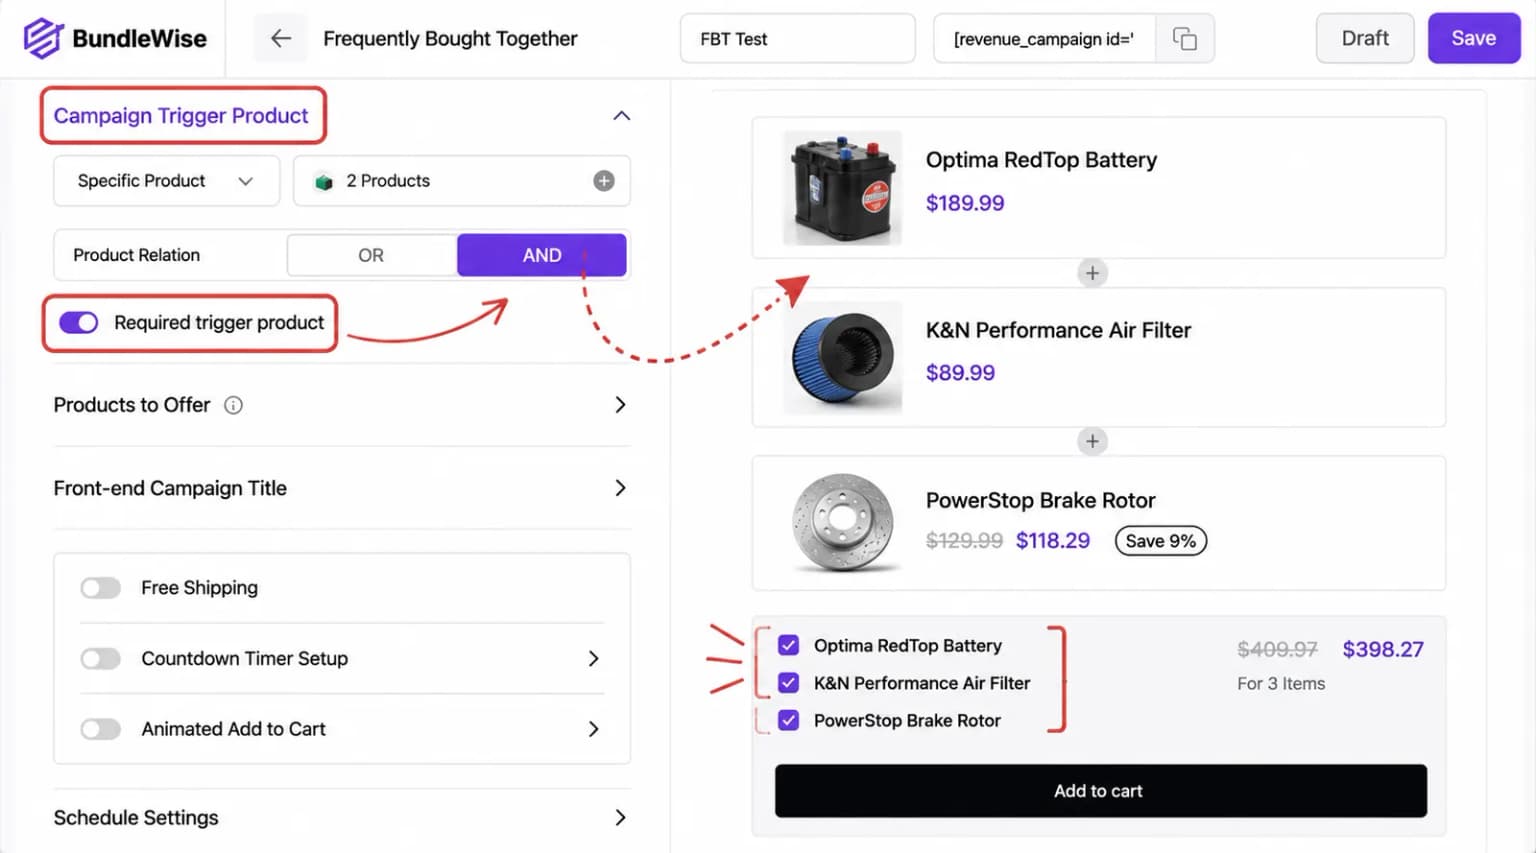Click the green cube icon before 2 Products
This screenshot has width=1536, height=853.
click(x=323, y=182)
